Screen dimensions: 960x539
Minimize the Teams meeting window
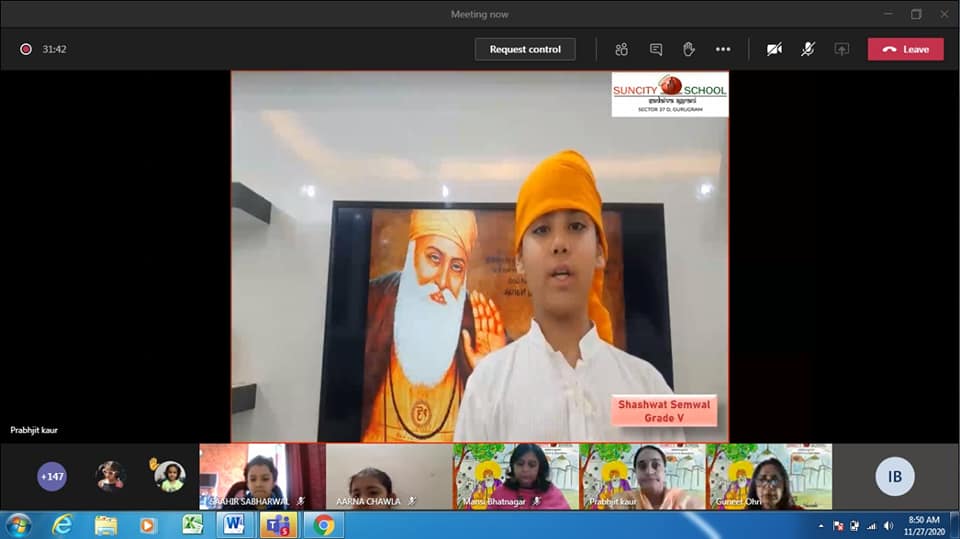888,13
